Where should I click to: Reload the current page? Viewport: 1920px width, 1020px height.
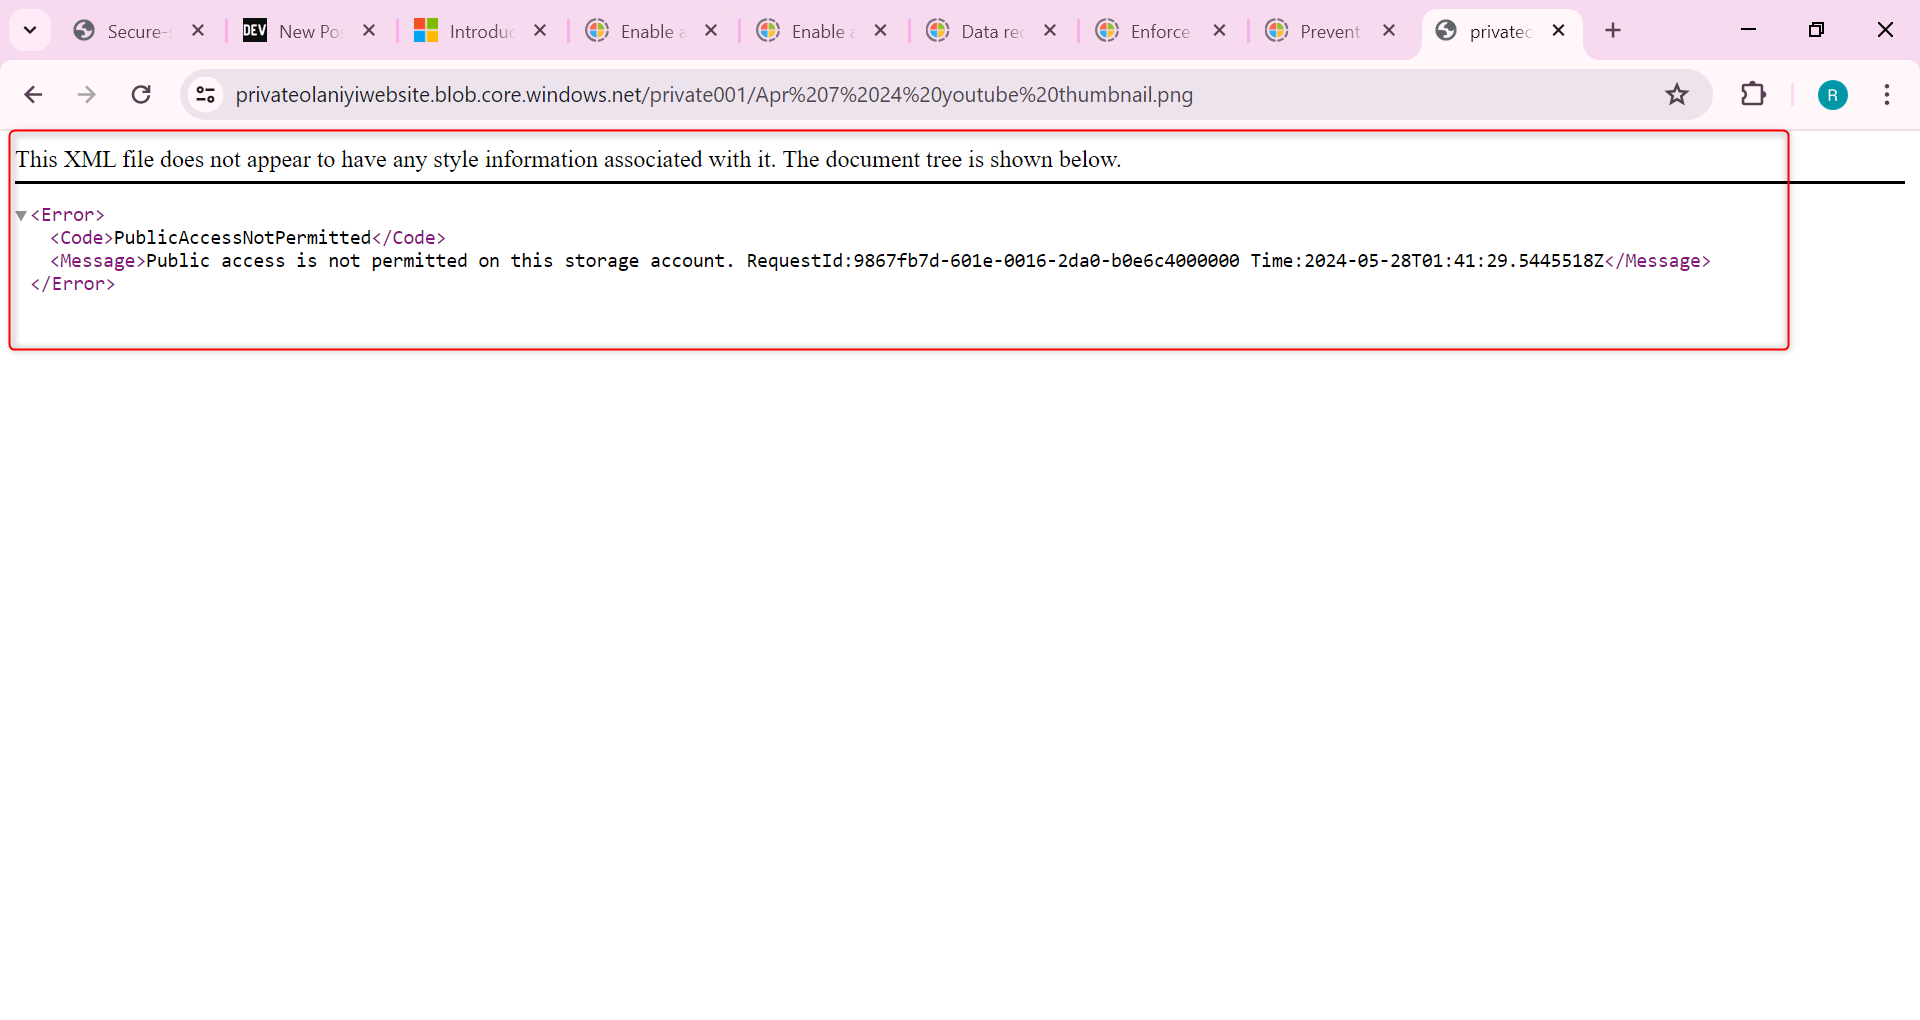coord(141,94)
